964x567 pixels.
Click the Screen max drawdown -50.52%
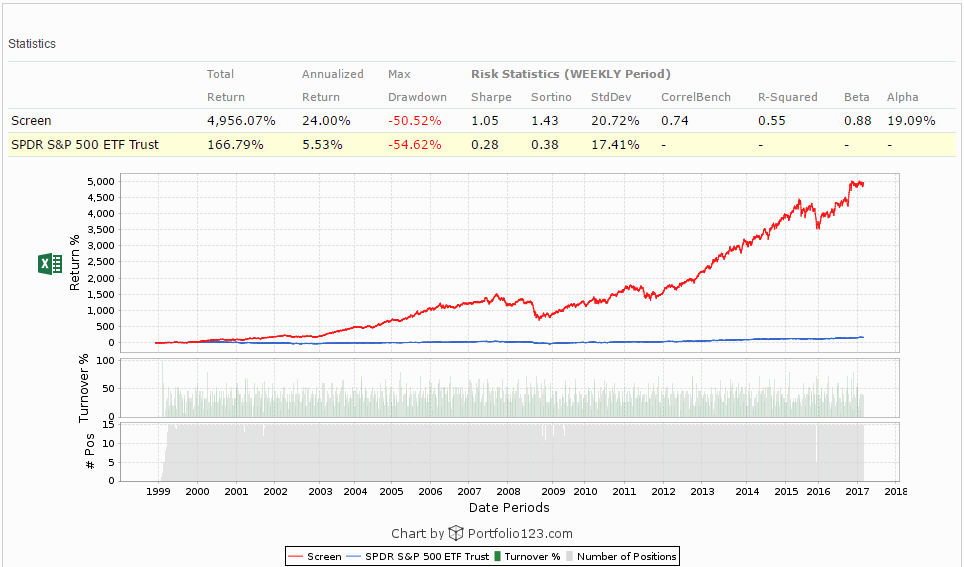pyautogui.click(x=414, y=121)
